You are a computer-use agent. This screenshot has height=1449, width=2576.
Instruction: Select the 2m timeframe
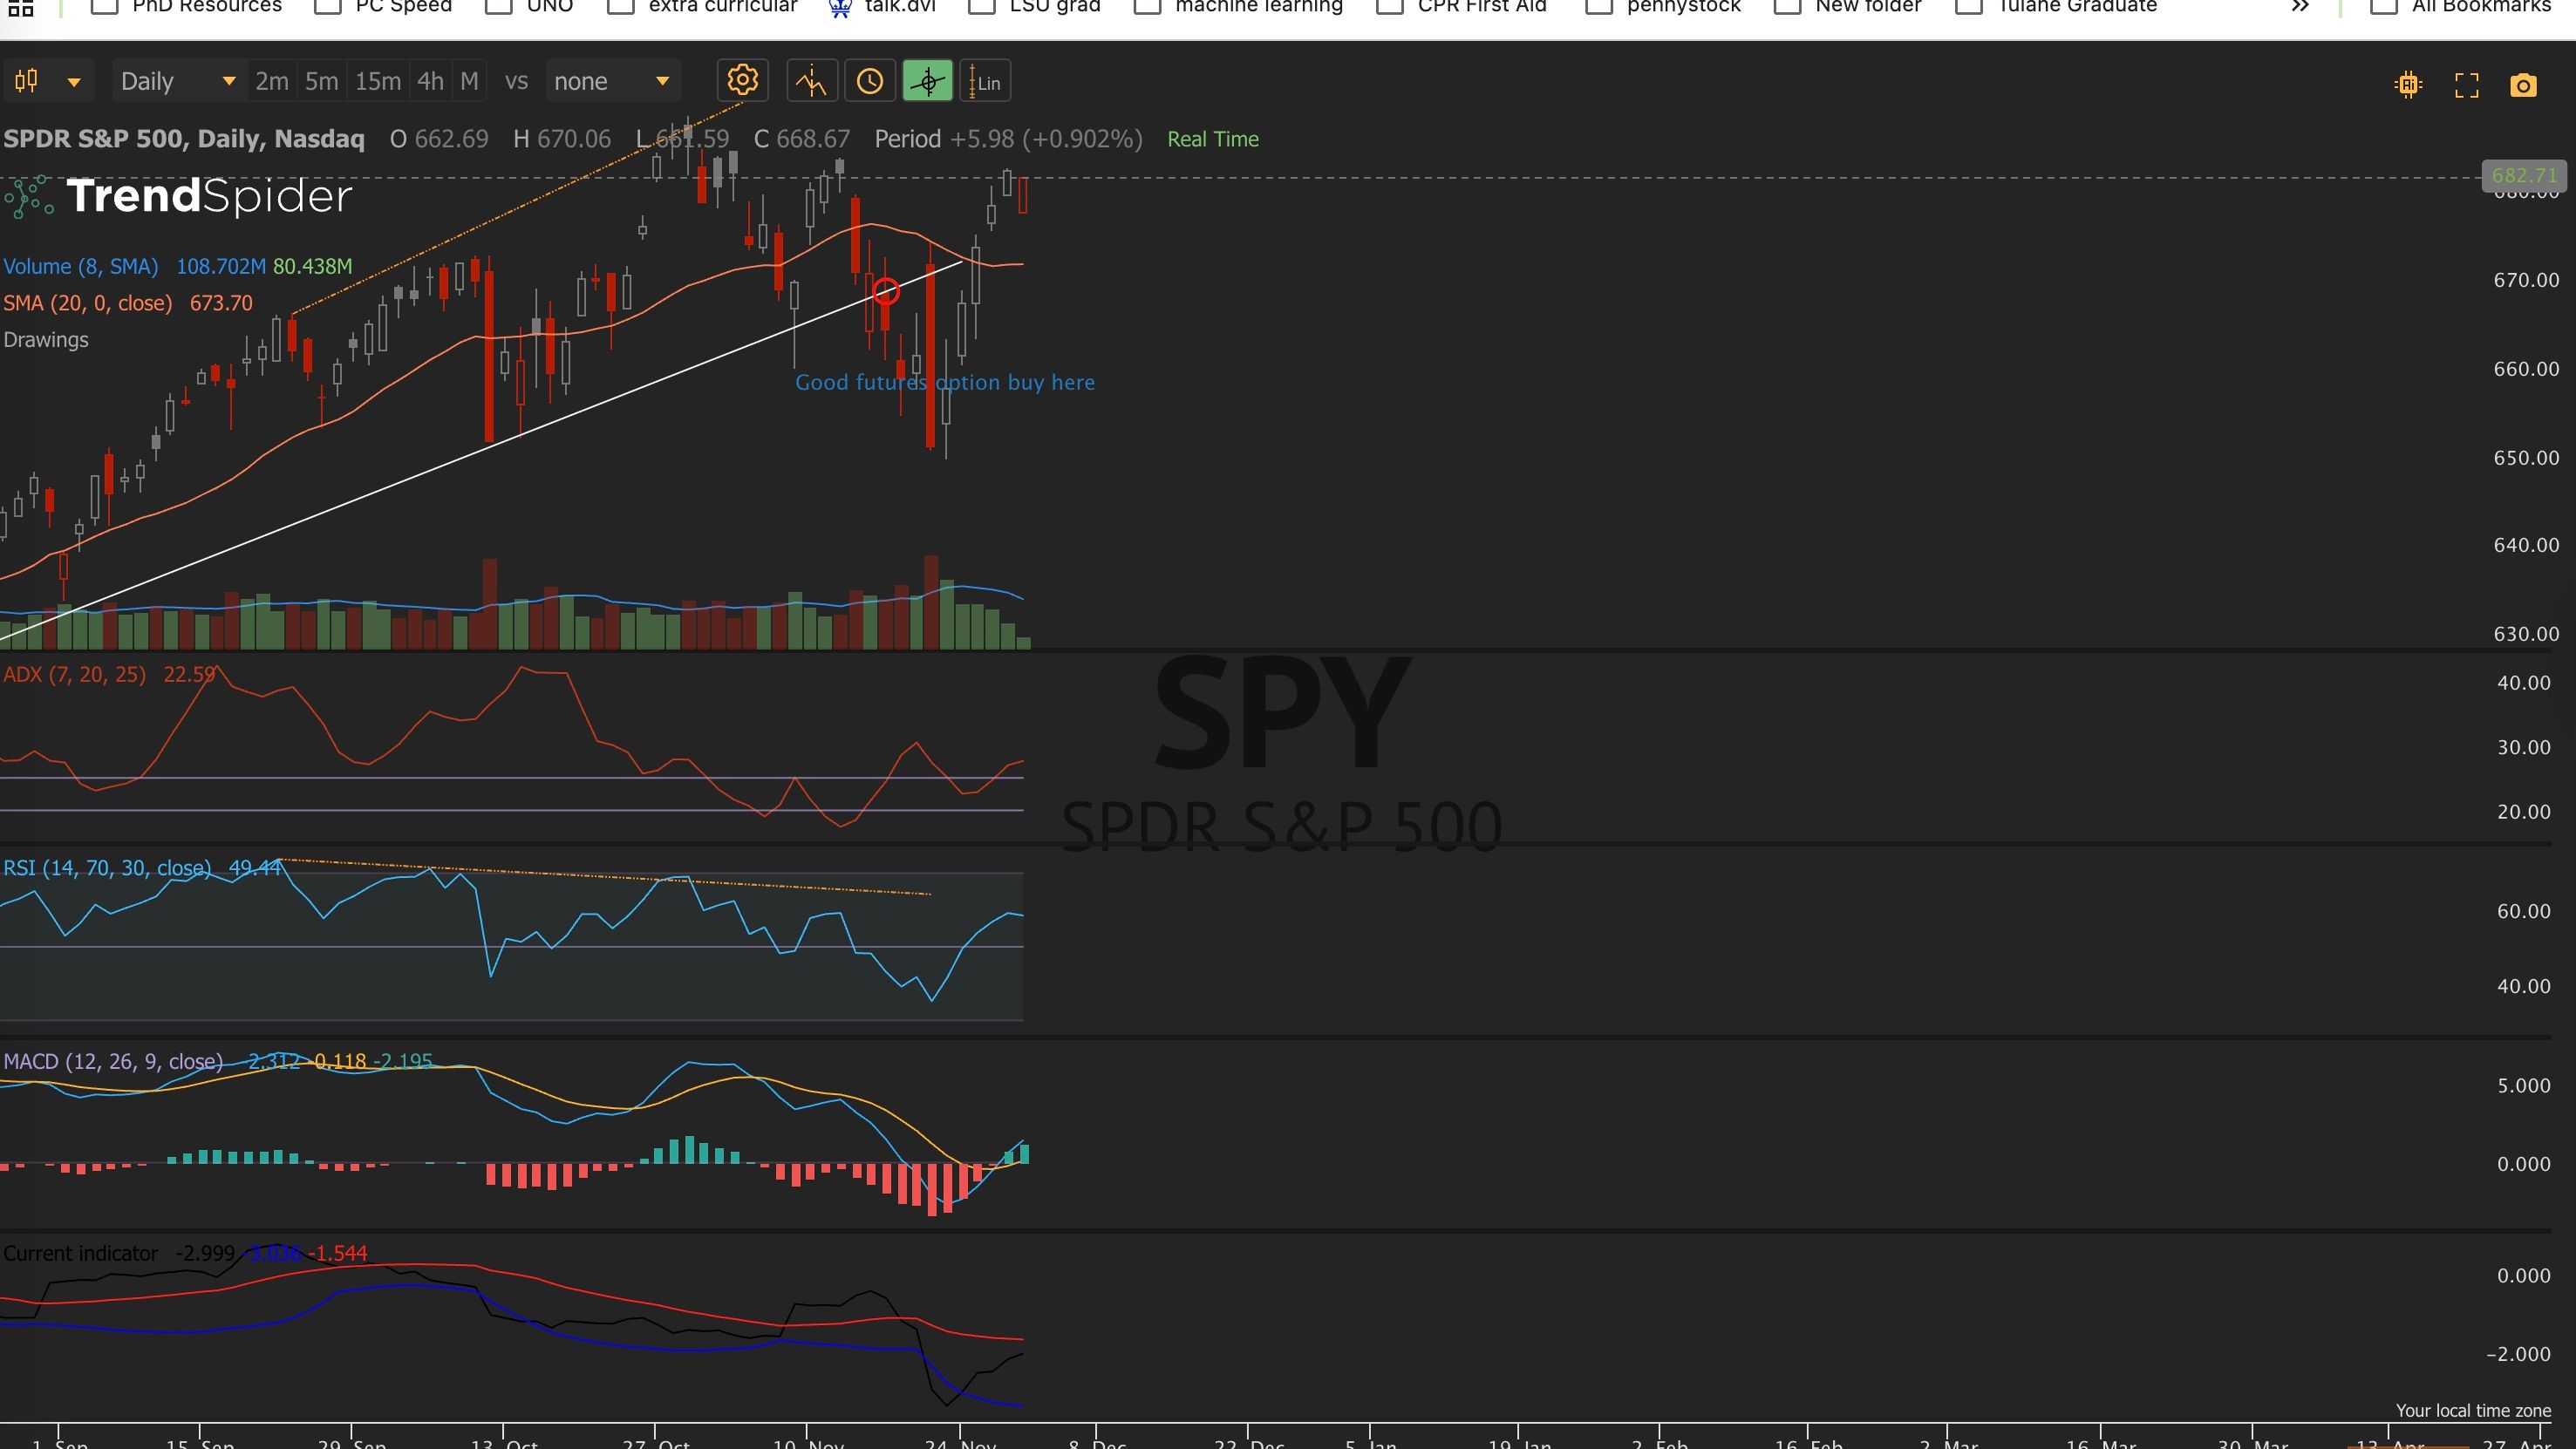[271, 82]
